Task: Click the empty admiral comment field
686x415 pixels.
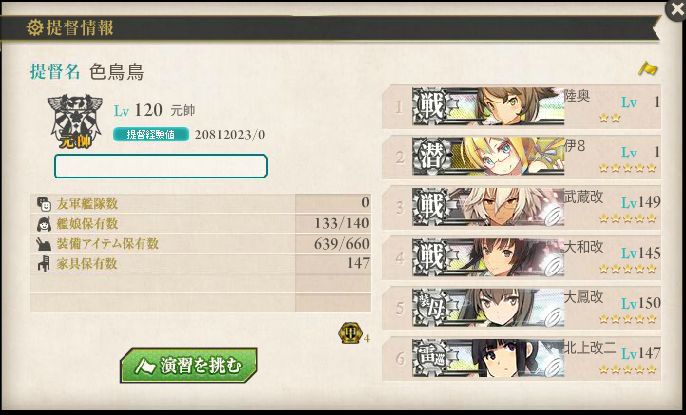Action: [161, 166]
